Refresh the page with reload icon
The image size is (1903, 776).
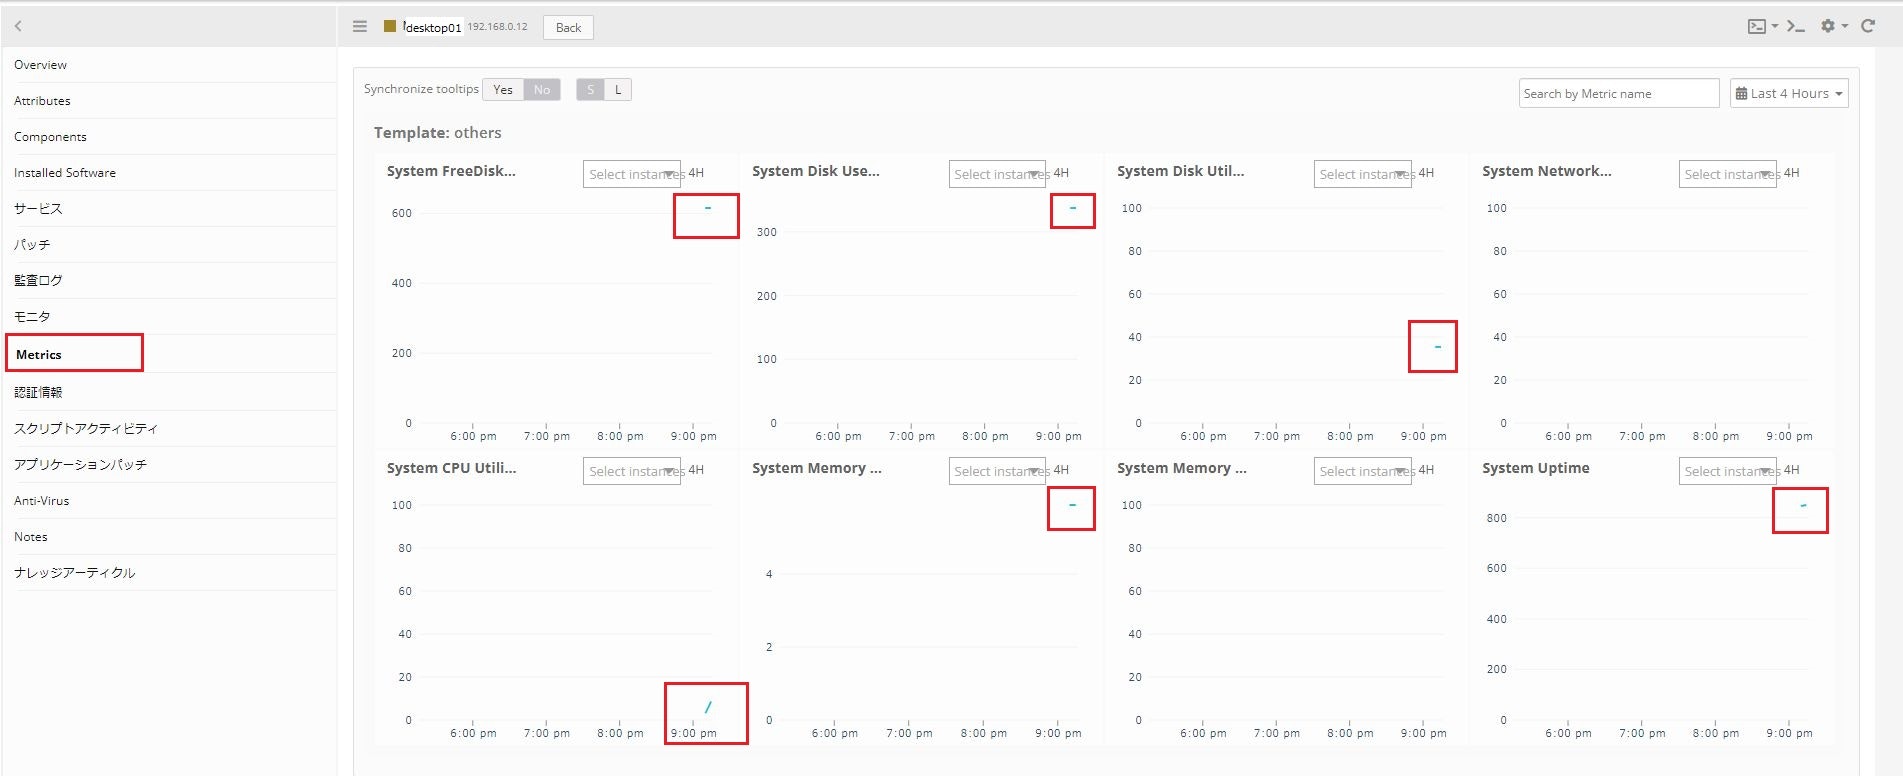1868,27
